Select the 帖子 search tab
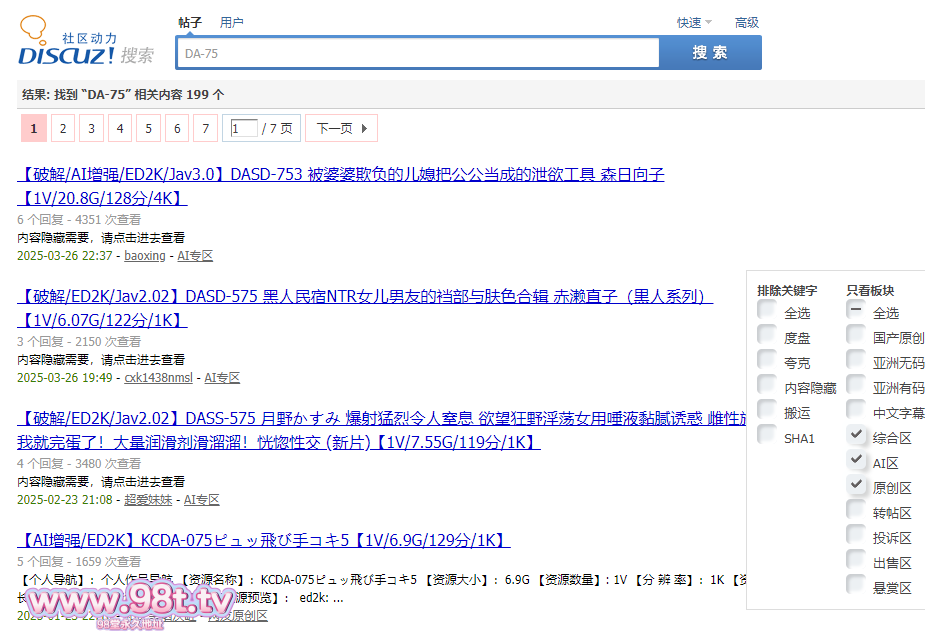The image size is (925, 639). [190, 22]
